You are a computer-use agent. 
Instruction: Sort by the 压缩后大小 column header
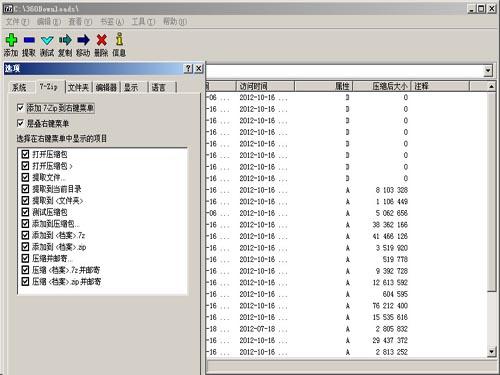382,86
